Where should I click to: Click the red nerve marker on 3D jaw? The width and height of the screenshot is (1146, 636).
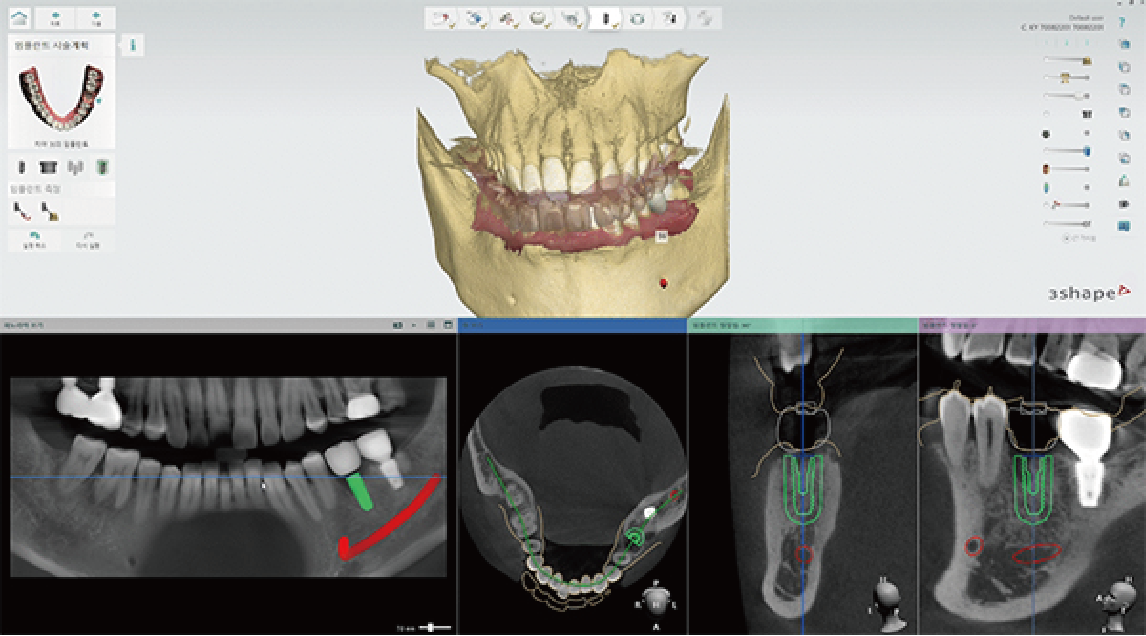click(x=664, y=283)
